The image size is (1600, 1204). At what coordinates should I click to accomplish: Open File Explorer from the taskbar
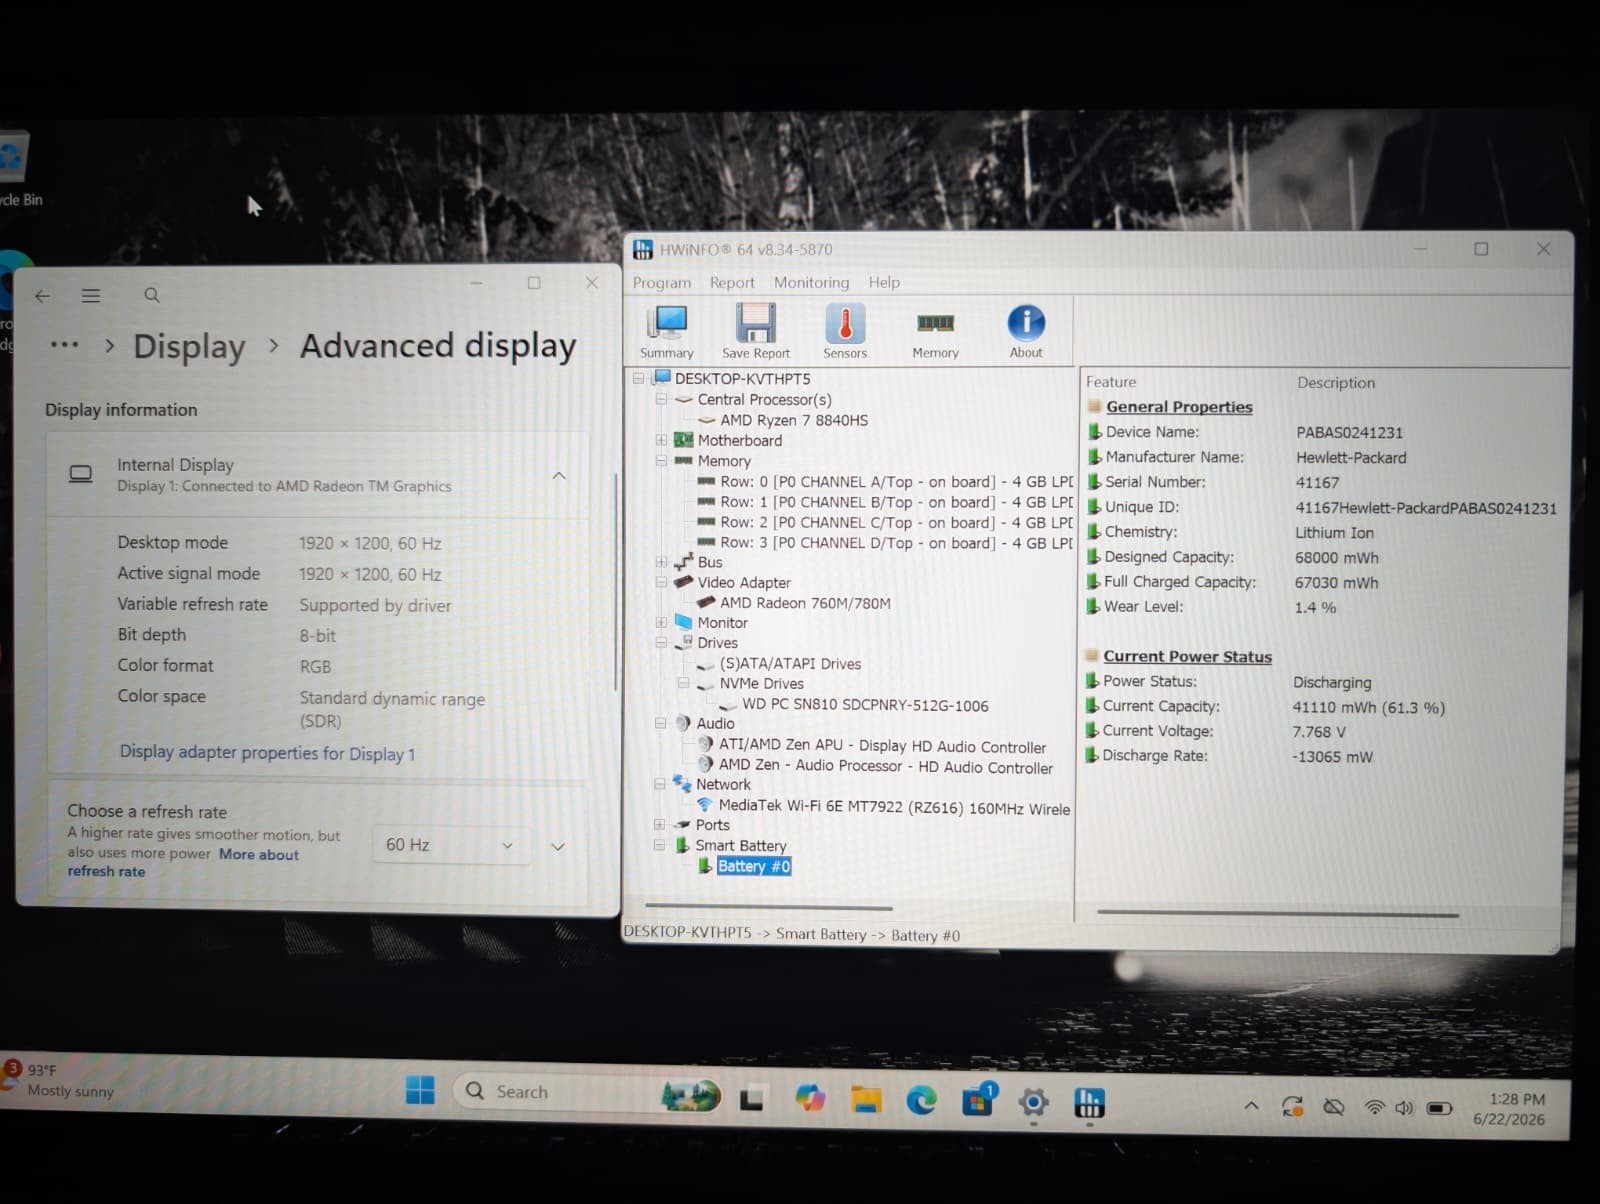pos(866,1100)
